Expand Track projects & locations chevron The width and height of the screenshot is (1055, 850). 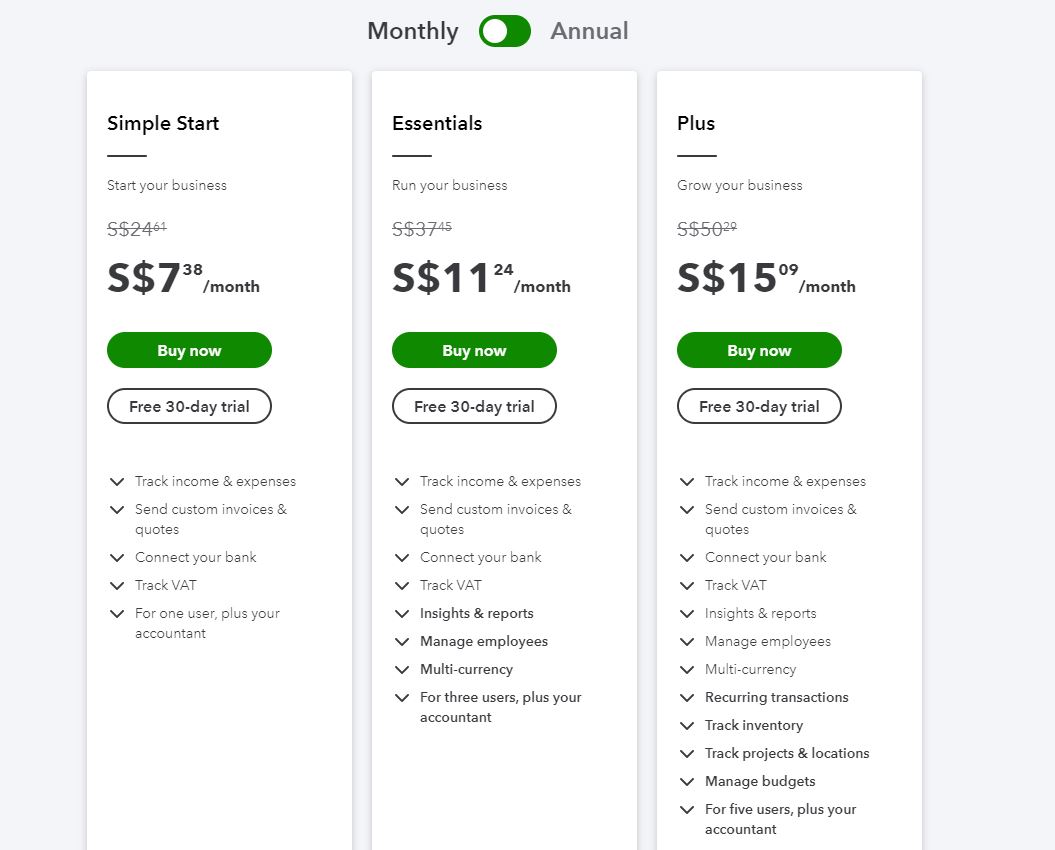tap(687, 753)
